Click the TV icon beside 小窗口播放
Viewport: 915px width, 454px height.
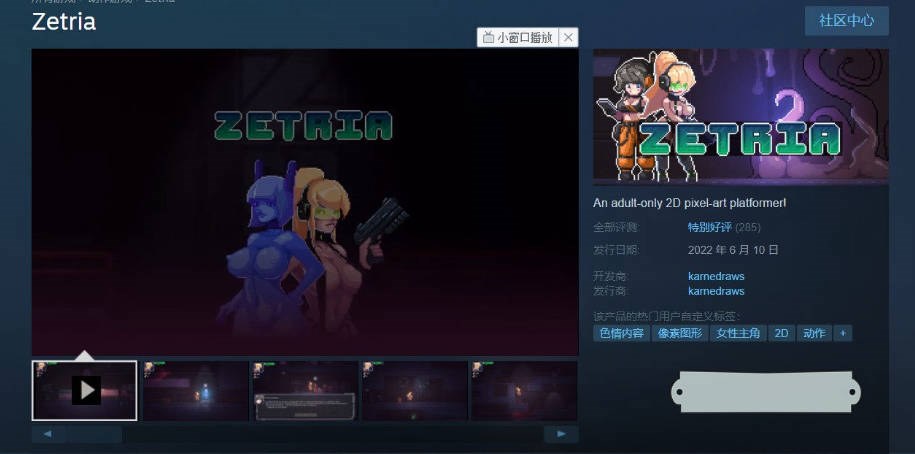[488, 38]
